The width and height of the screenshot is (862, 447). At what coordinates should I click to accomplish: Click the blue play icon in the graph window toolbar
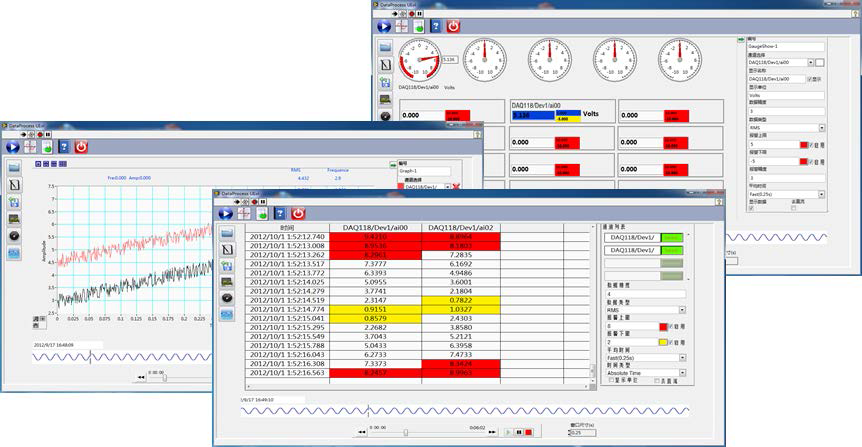tap(13, 147)
